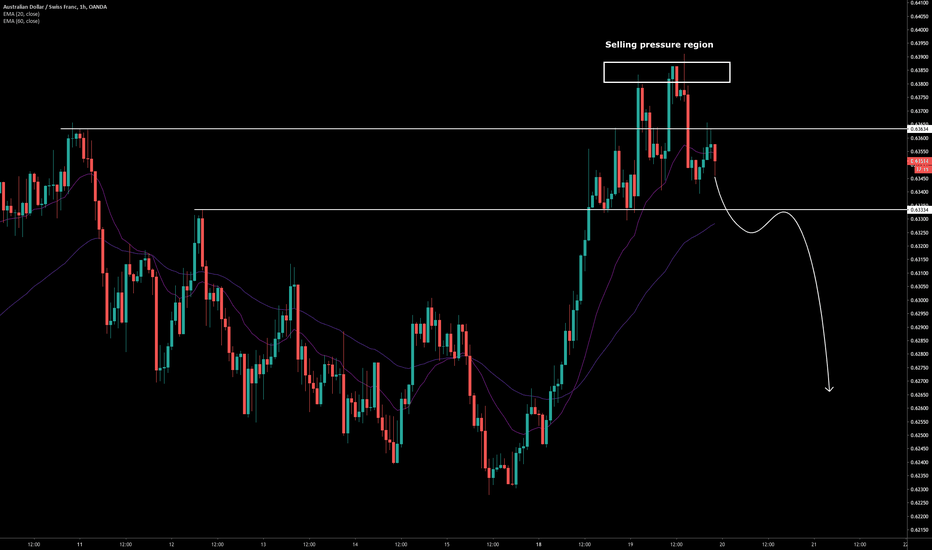
Task: Click the 0.64000 price axis label
Action: pos(920,30)
